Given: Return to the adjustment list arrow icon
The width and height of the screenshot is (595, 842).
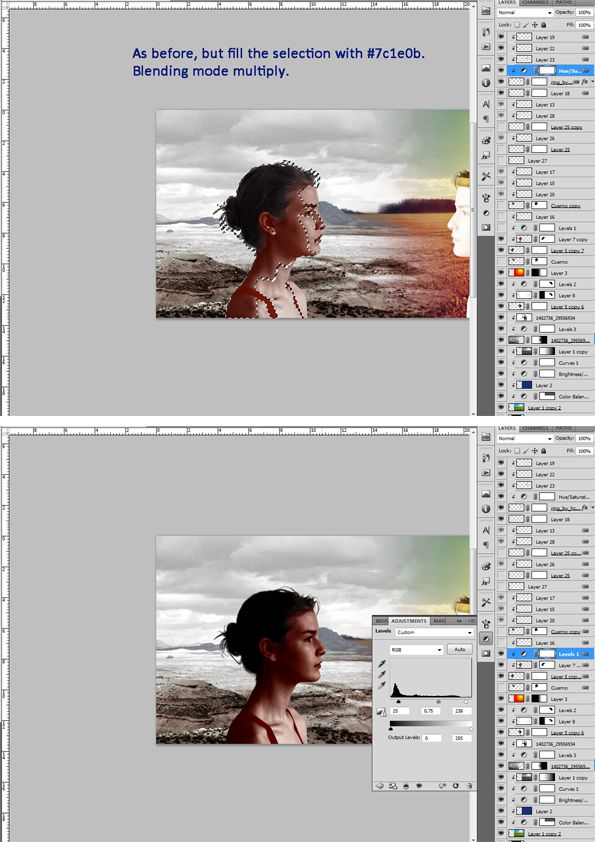Looking at the screenshot, I should point(380,786).
